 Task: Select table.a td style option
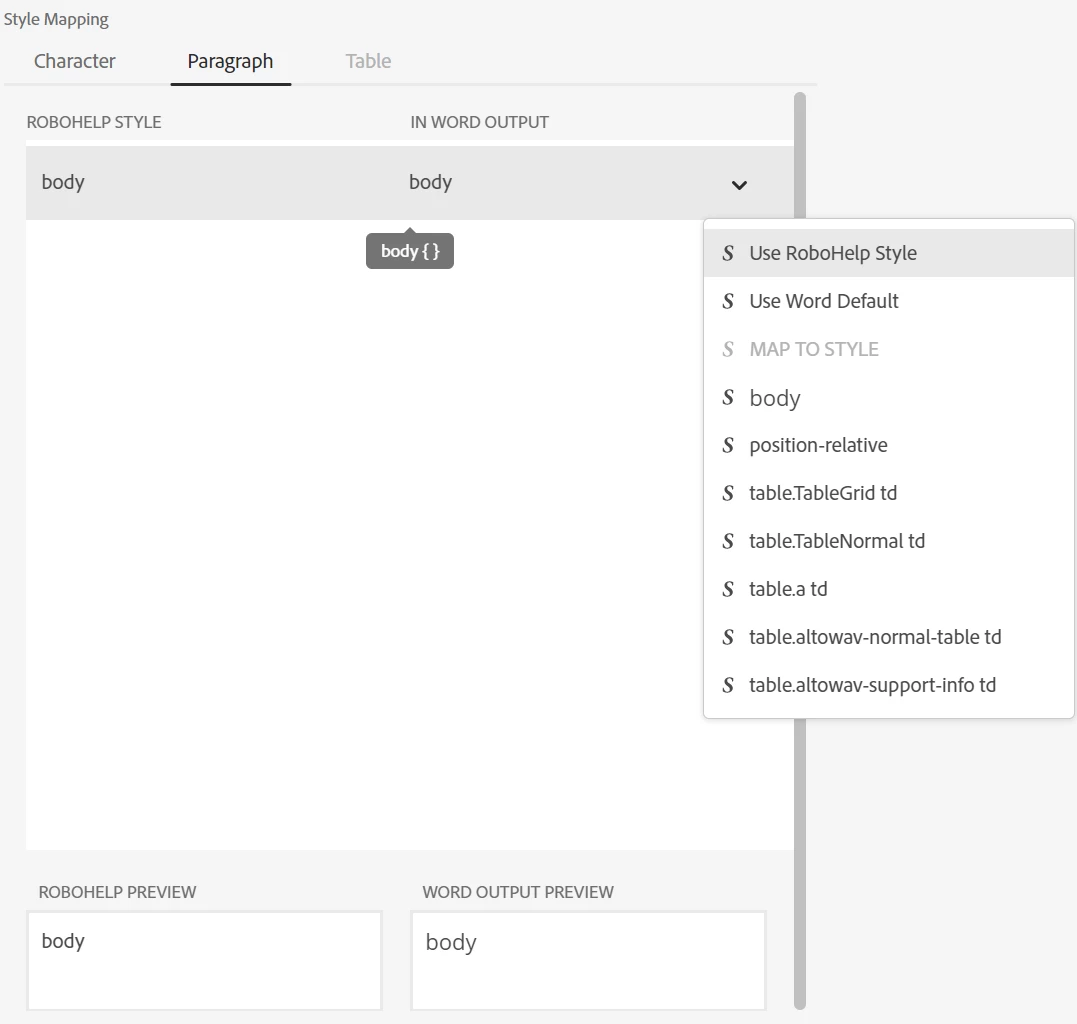coord(888,589)
